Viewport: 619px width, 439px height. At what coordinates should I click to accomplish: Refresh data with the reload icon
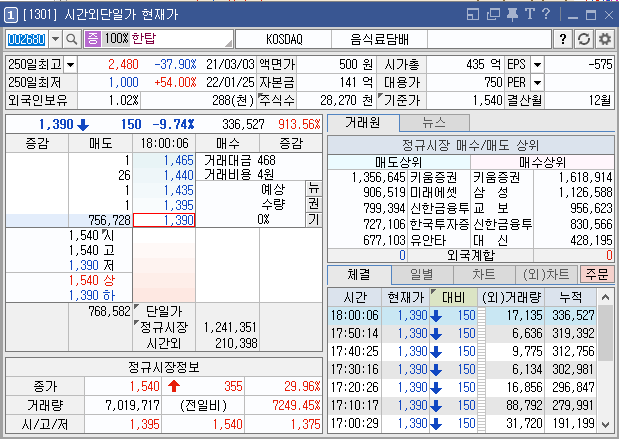[x=584, y=39]
